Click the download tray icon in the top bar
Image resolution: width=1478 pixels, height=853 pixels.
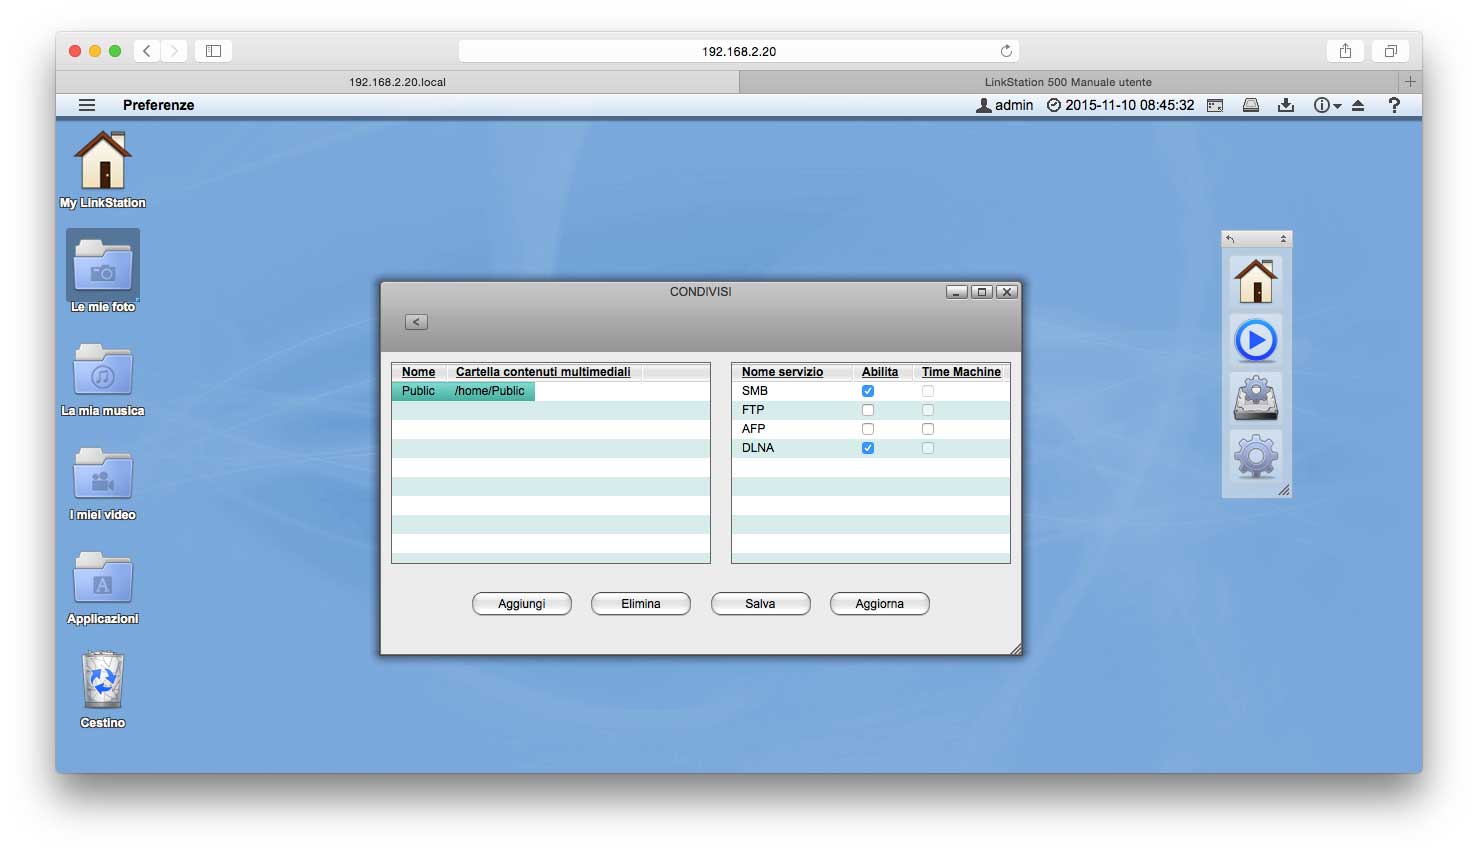pos(1286,105)
